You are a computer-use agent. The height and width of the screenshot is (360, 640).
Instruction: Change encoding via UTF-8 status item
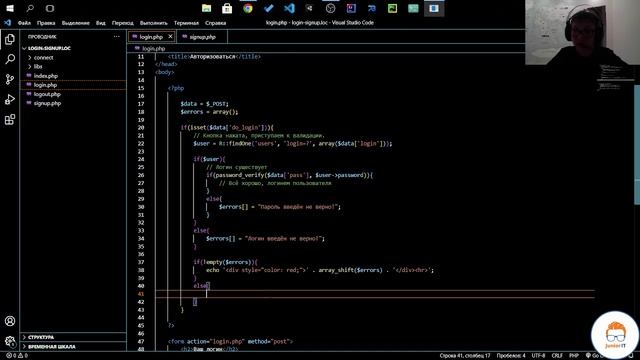coord(538,356)
